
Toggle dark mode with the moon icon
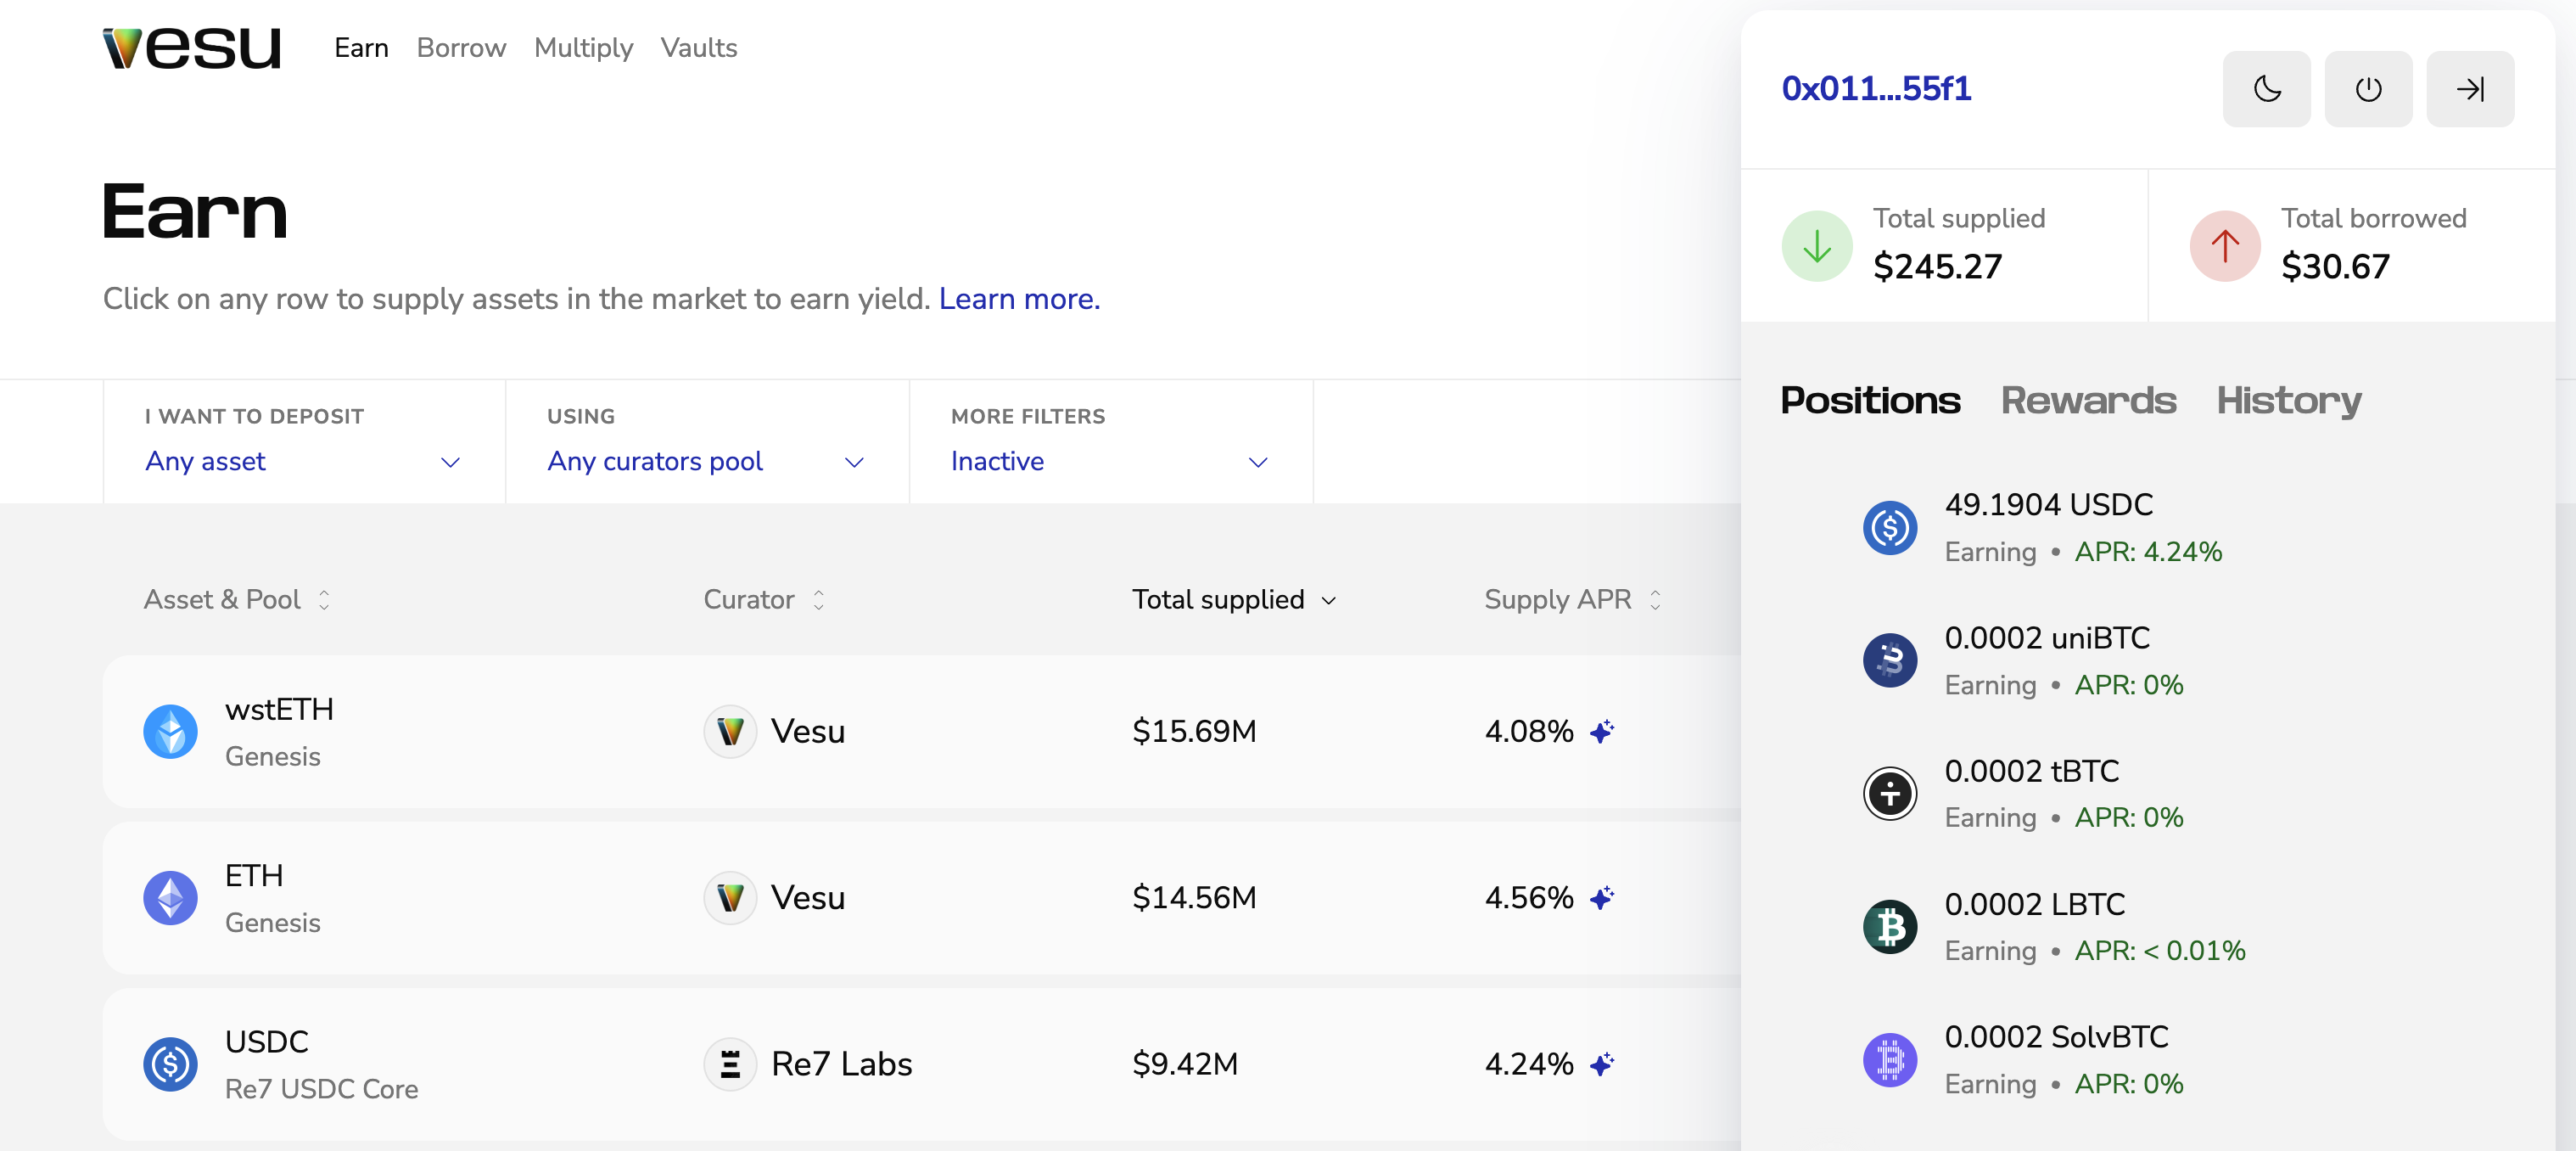[x=2266, y=89]
